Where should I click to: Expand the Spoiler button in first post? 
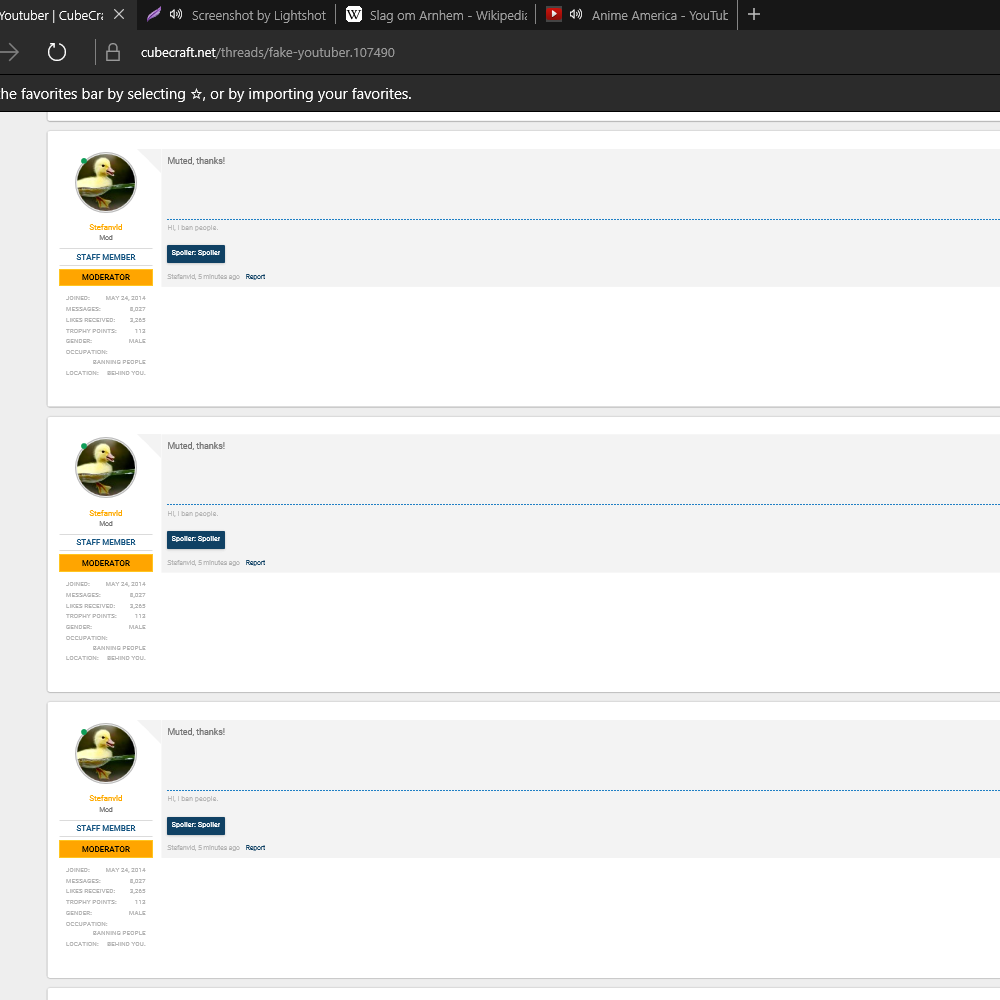coord(196,253)
